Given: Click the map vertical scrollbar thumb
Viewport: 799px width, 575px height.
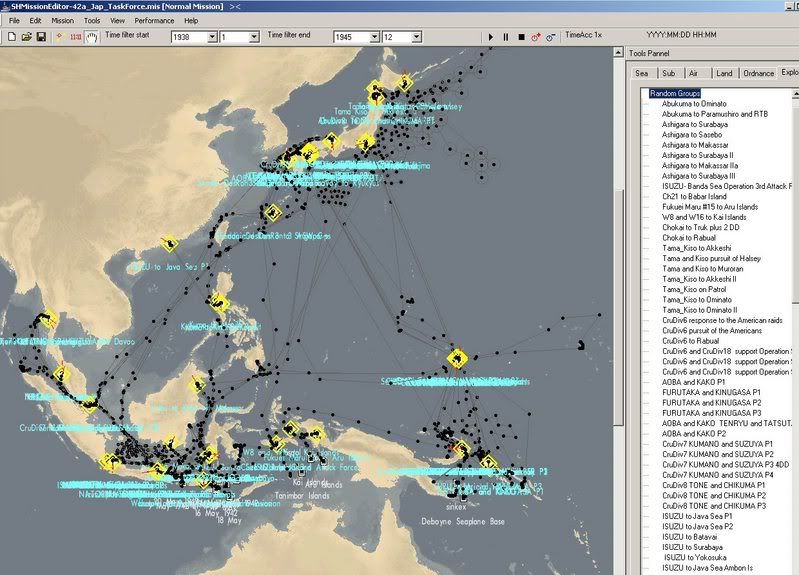Looking at the screenshot, I should (x=618, y=306).
